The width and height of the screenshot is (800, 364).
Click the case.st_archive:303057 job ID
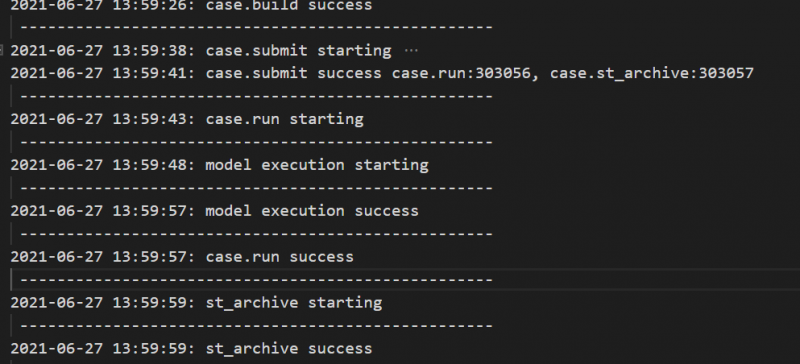[x=652, y=74]
